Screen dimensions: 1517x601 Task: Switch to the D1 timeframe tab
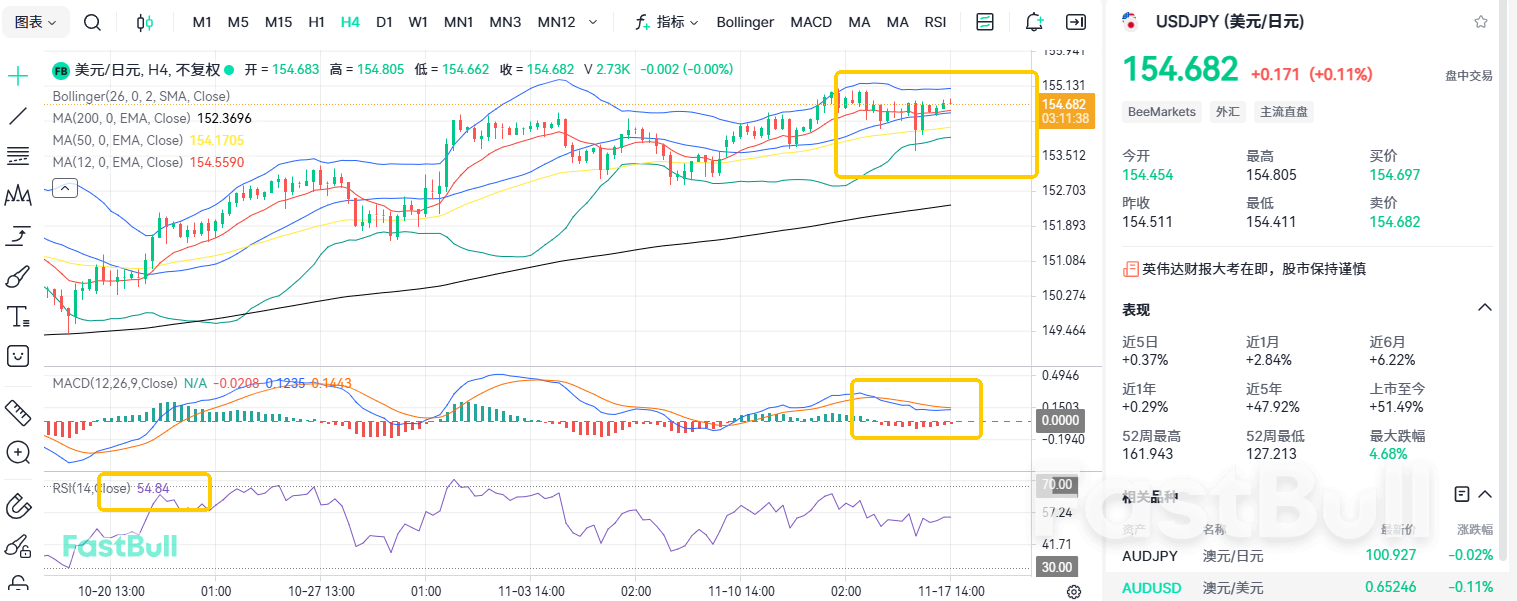point(384,21)
